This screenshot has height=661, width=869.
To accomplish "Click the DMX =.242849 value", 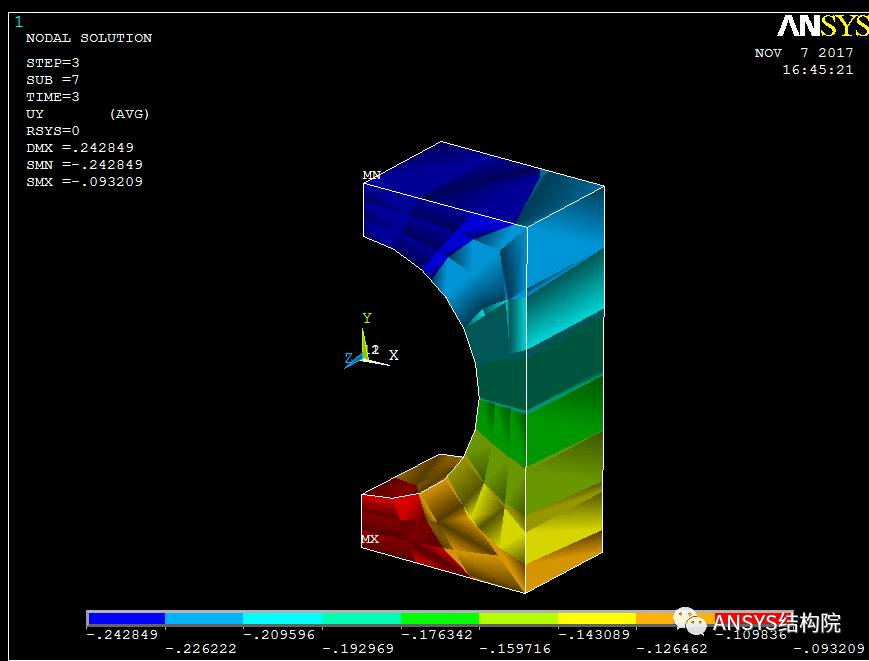I will pyautogui.click(x=80, y=148).
